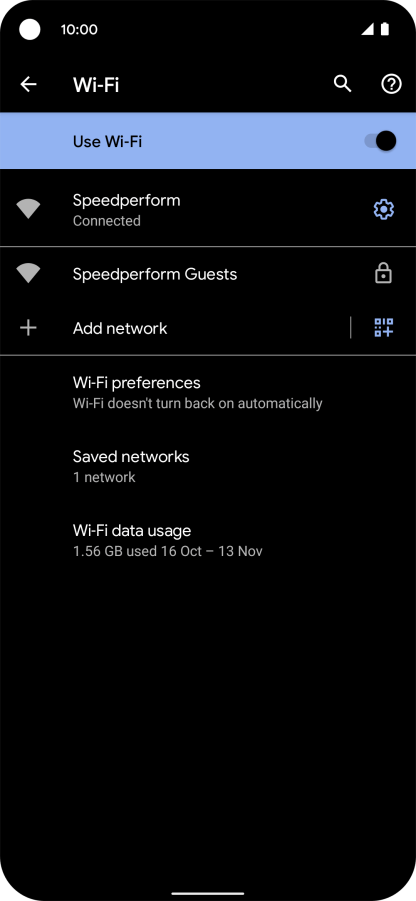Open the help question mark icon
Screen dimensions: 416x901
pyautogui.click(x=391, y=84)
